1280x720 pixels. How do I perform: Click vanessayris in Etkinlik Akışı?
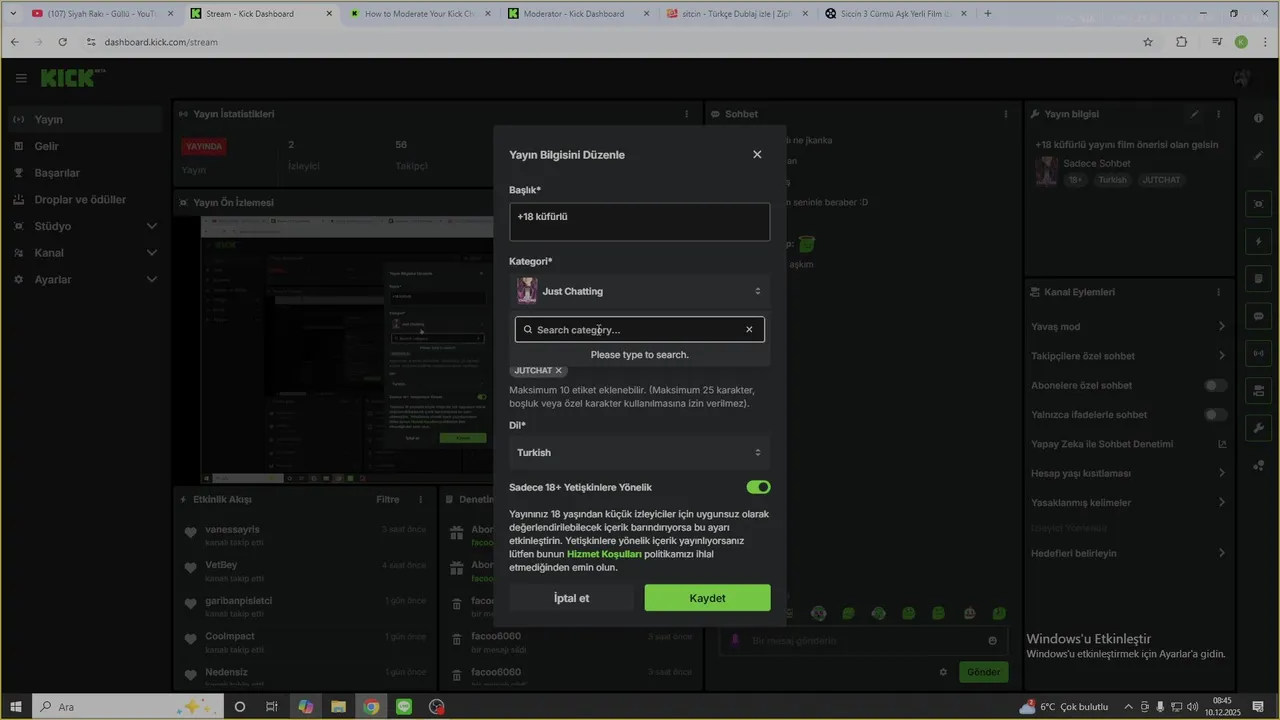232,529
